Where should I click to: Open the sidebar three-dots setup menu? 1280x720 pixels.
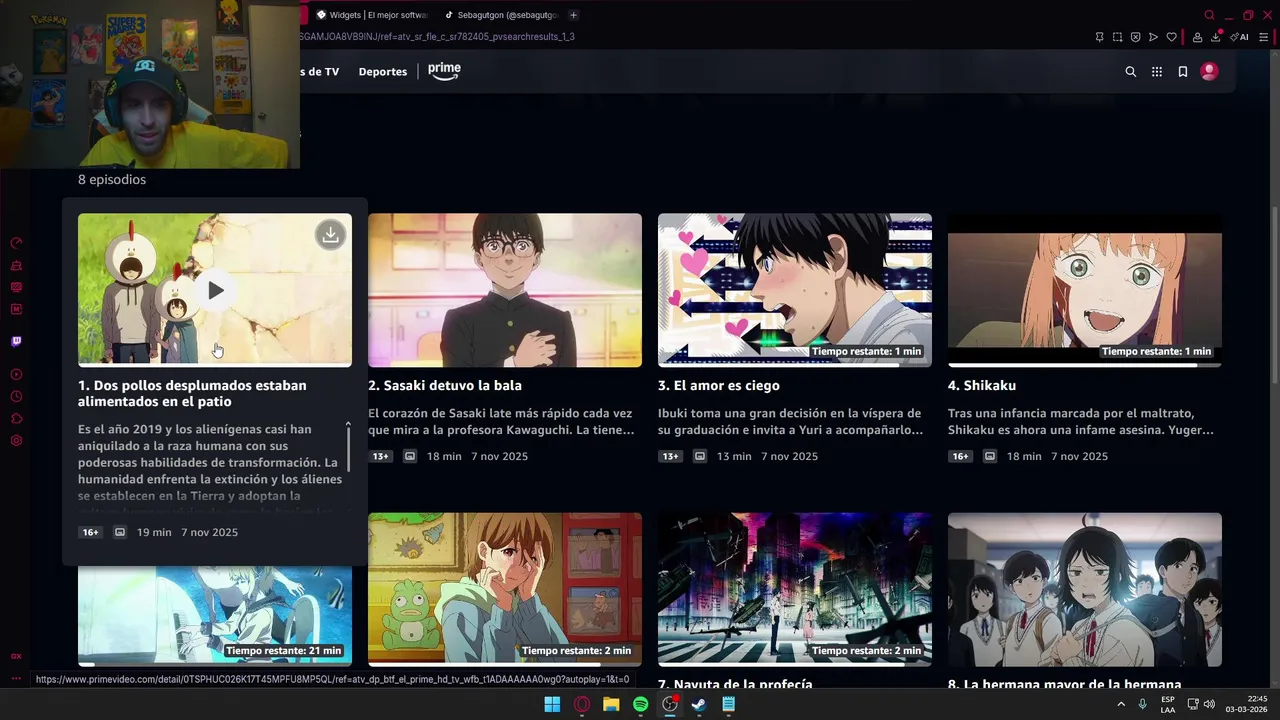tap(16, 678)
